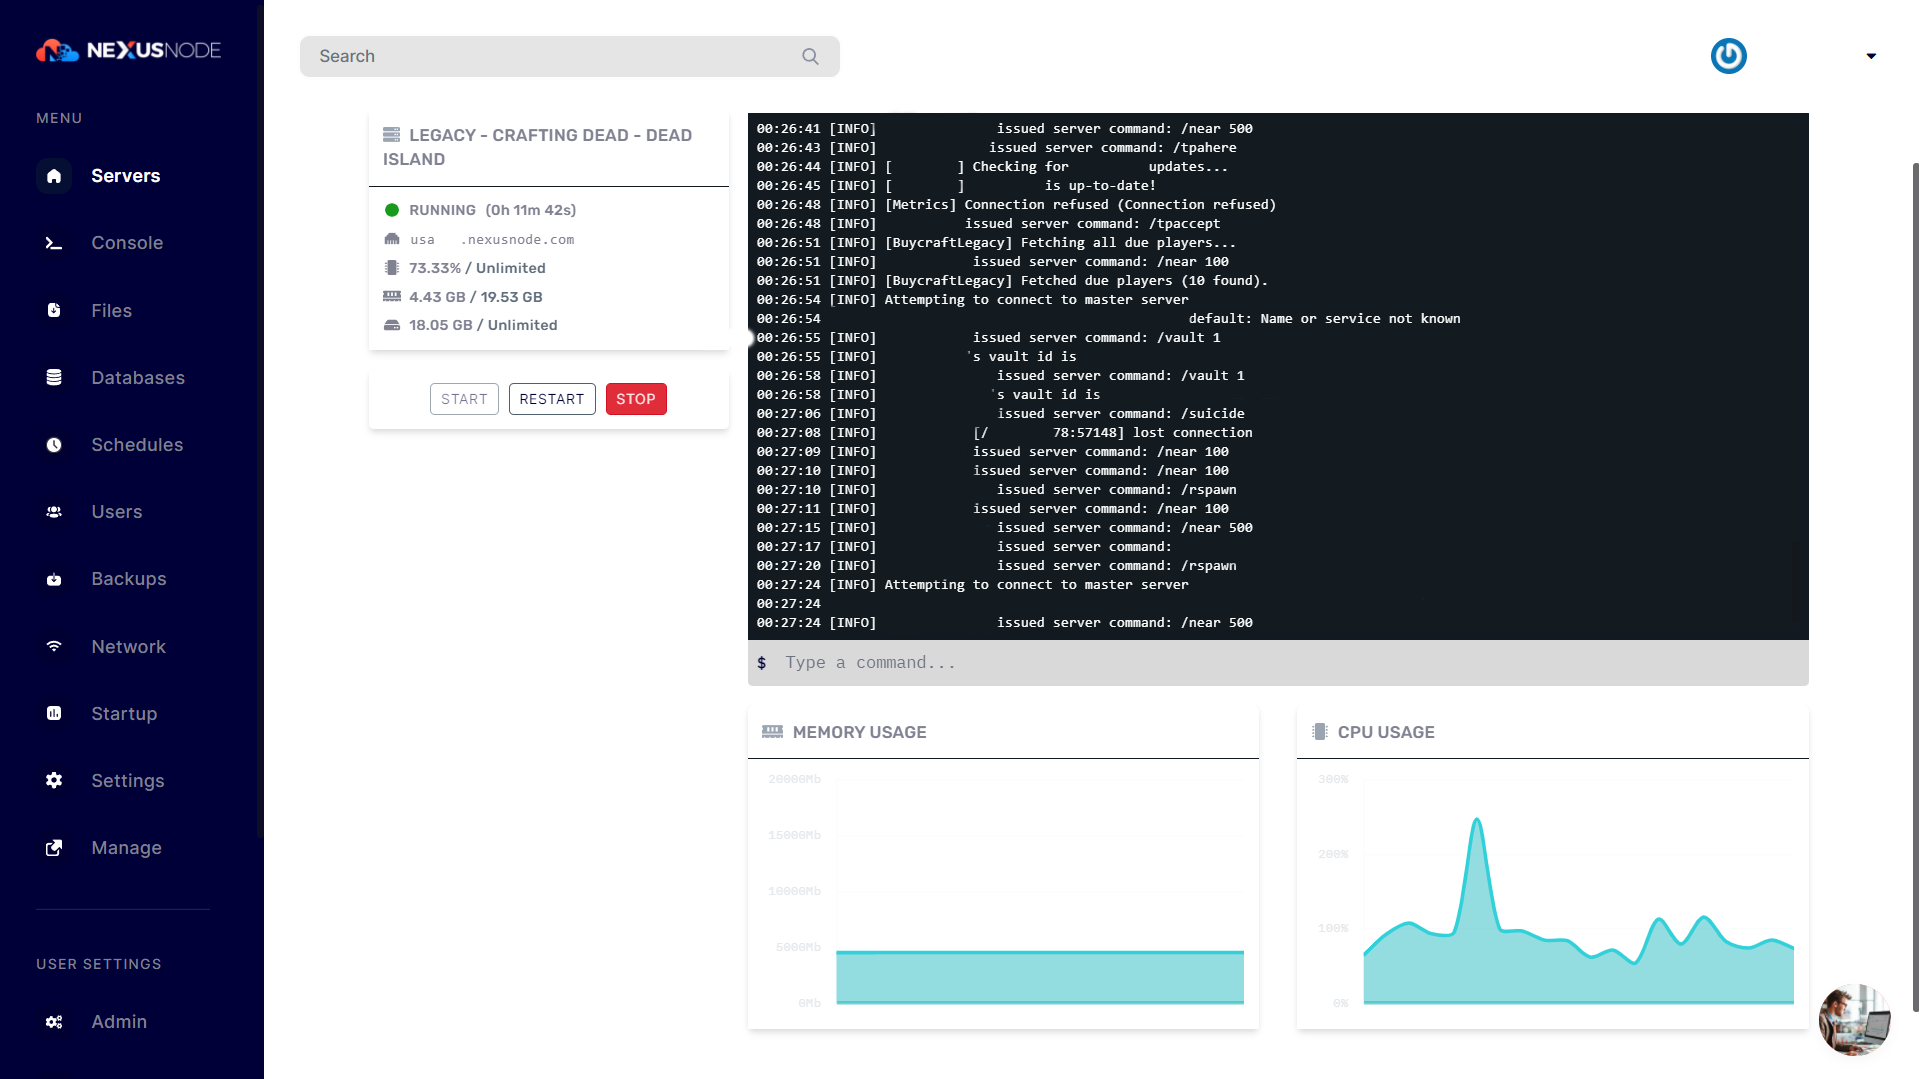Open the Manage menu item
This screenshot has width=1919, height=1079.
[126, 848]
